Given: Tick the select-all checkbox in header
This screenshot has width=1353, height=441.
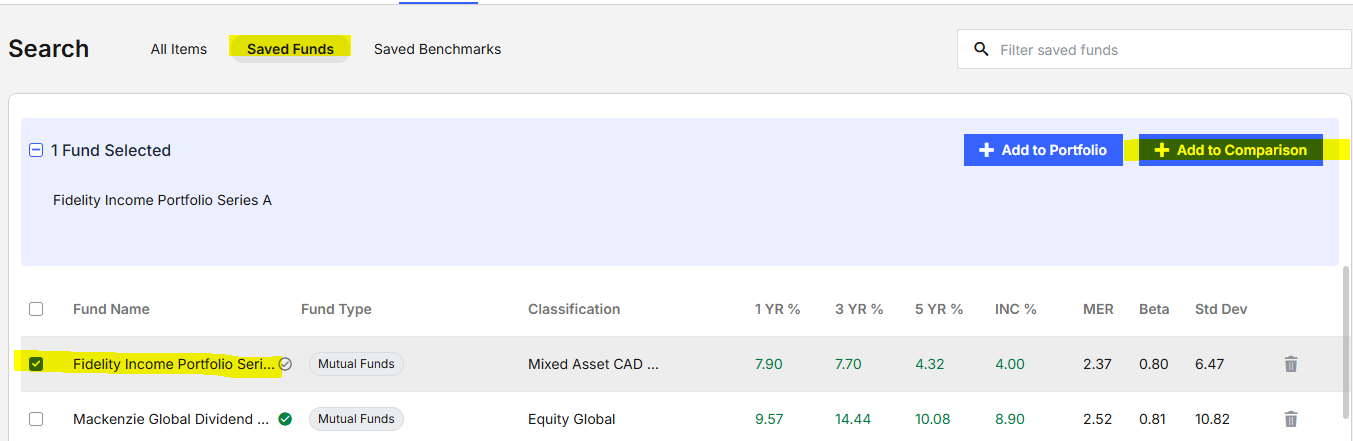Looking at the screenshot, I should pos(36,309).
